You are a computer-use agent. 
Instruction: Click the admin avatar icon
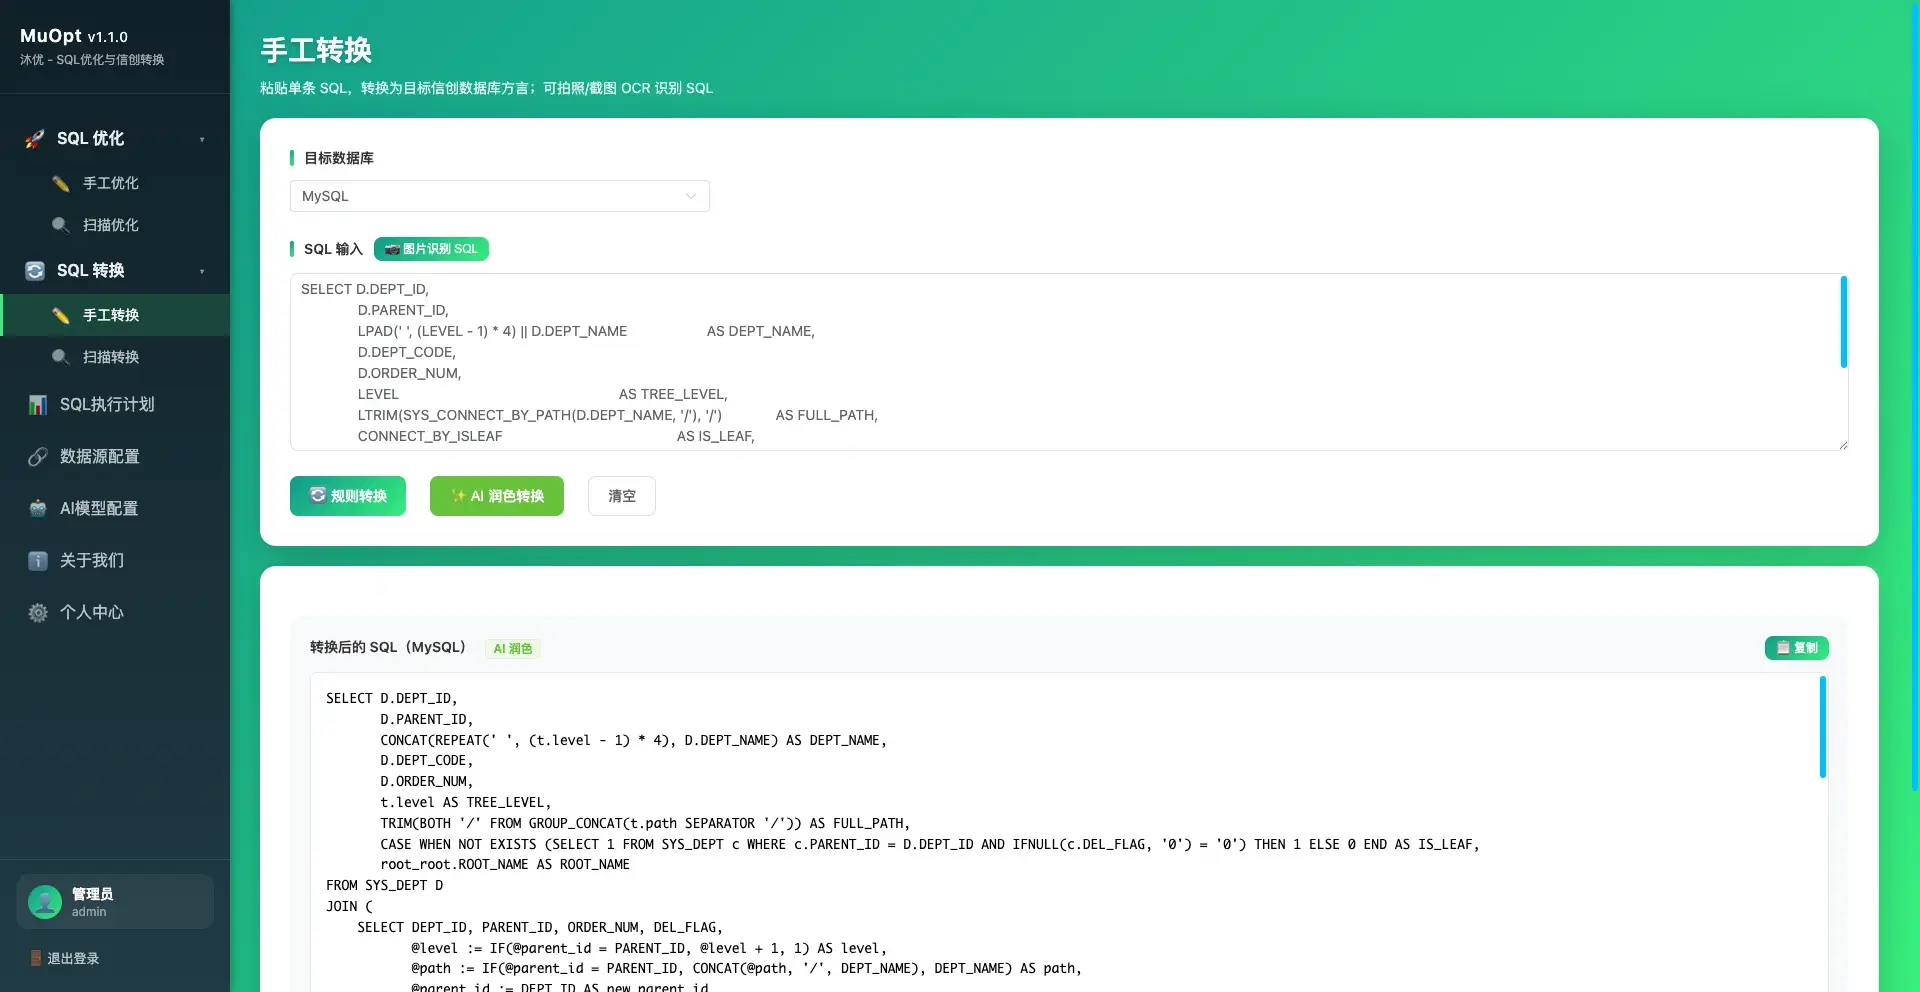point(45,902)
